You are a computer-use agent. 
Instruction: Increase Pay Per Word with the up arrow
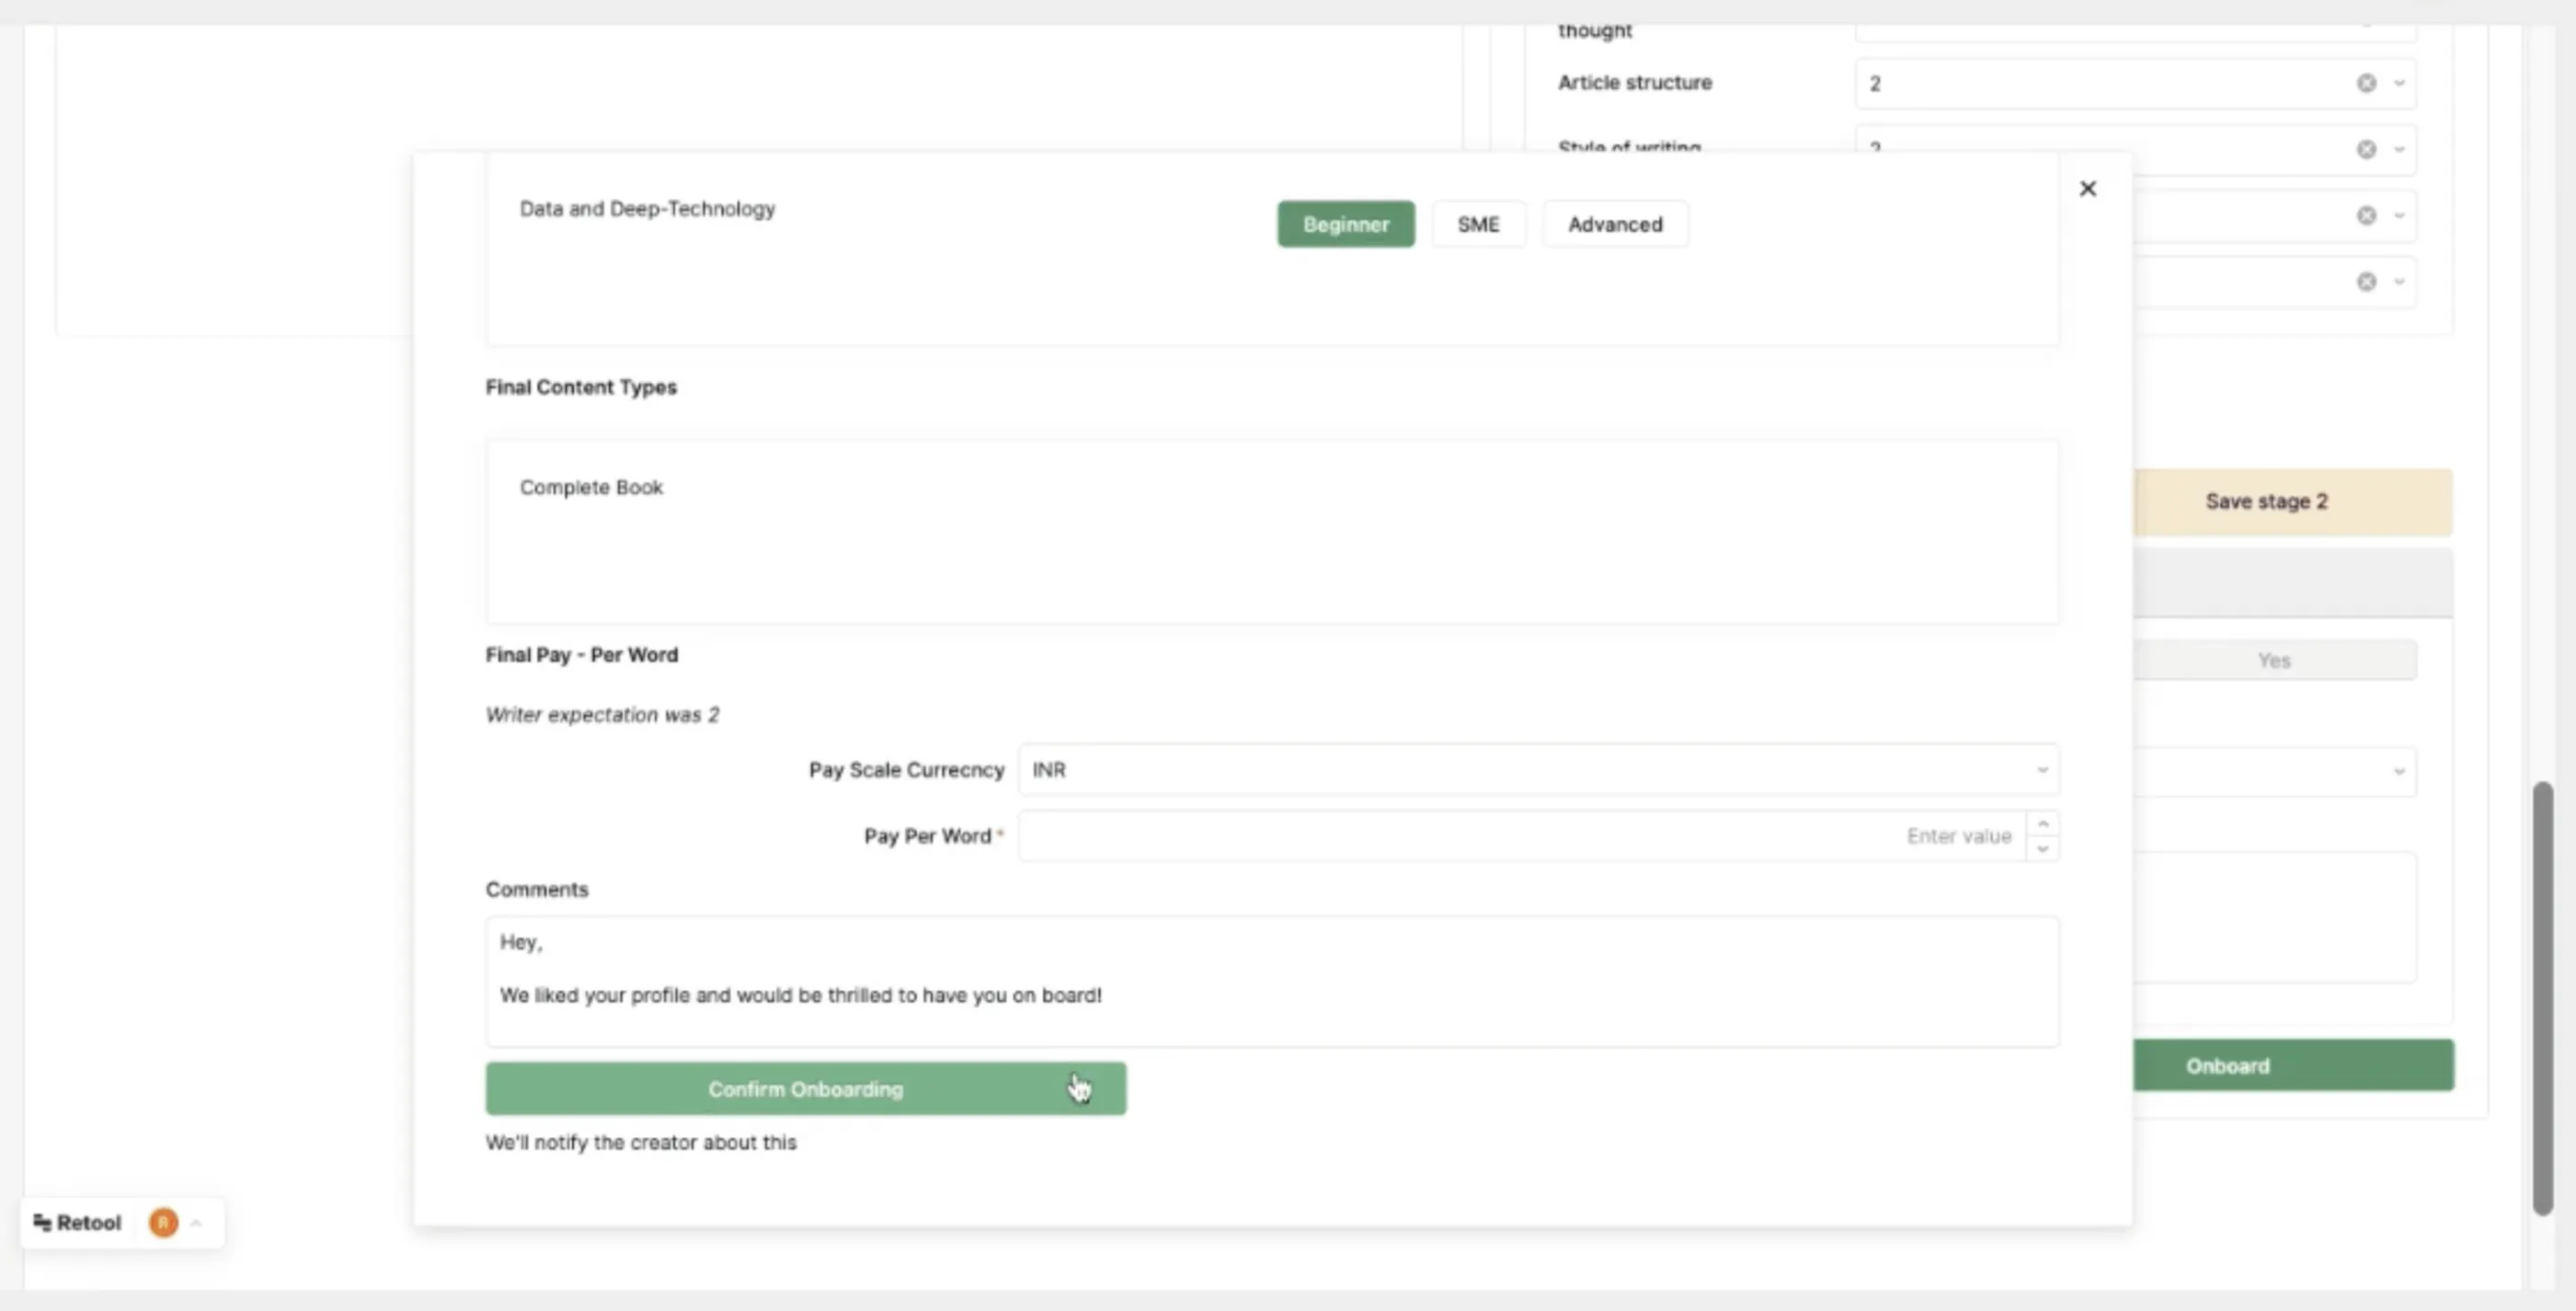(2043, 824)
